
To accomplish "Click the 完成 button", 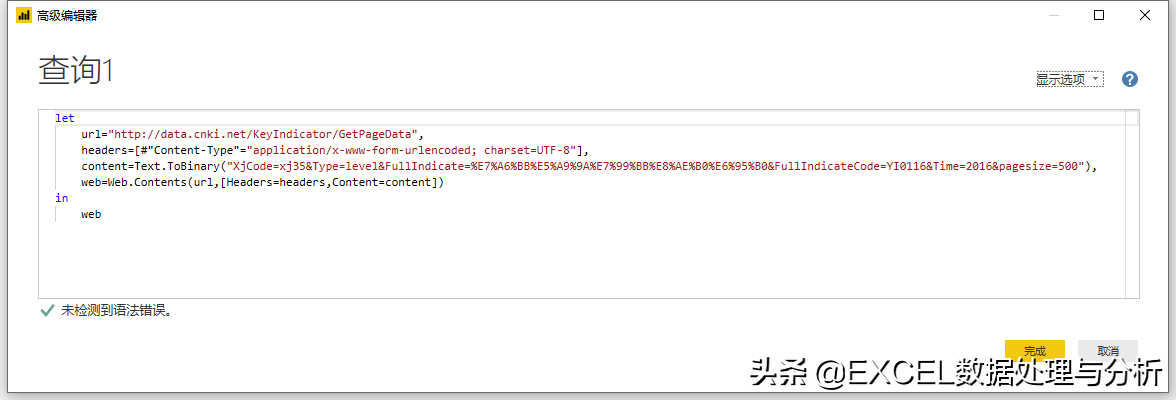I will tap(1034, 350).
